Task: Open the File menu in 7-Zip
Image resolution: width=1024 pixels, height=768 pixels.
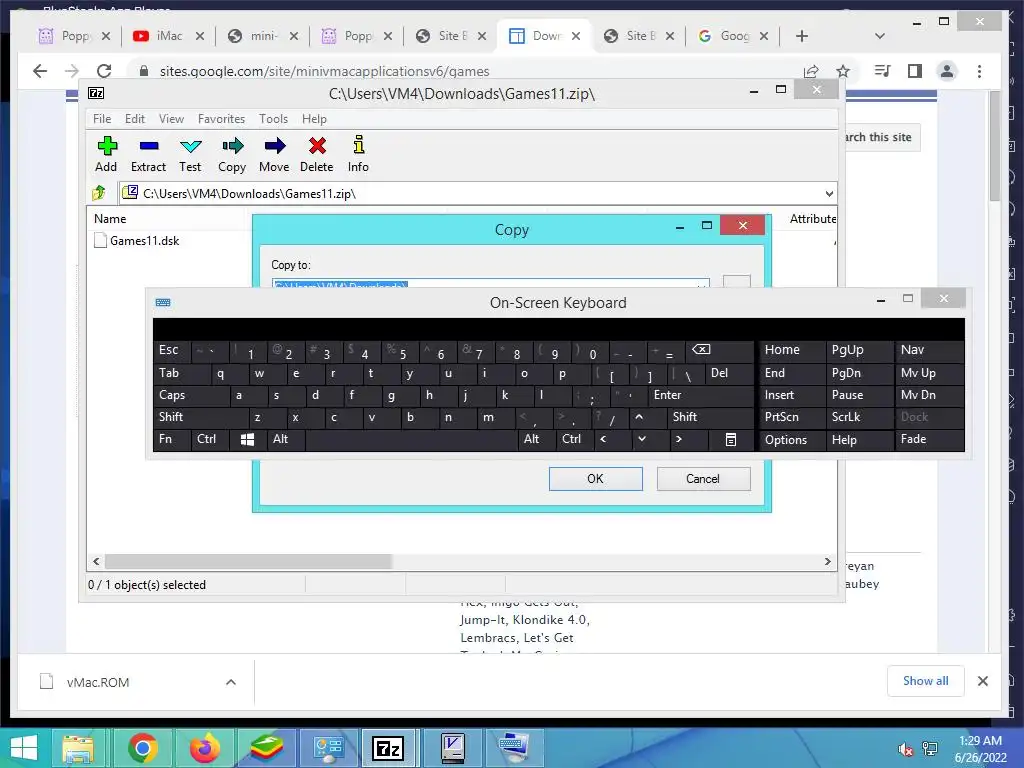Action: pyautogui.click(x=102, y=119)
